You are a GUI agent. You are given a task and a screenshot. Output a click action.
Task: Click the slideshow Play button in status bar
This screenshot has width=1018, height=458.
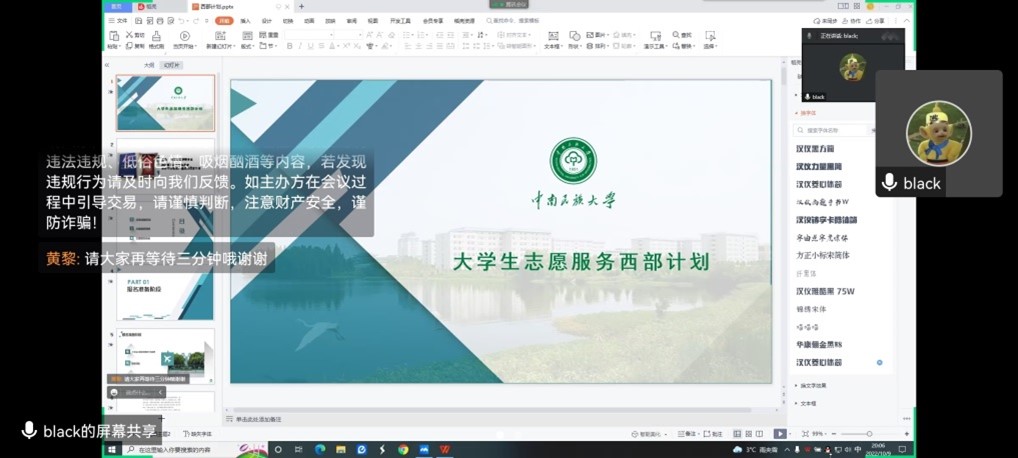(780, 433)
